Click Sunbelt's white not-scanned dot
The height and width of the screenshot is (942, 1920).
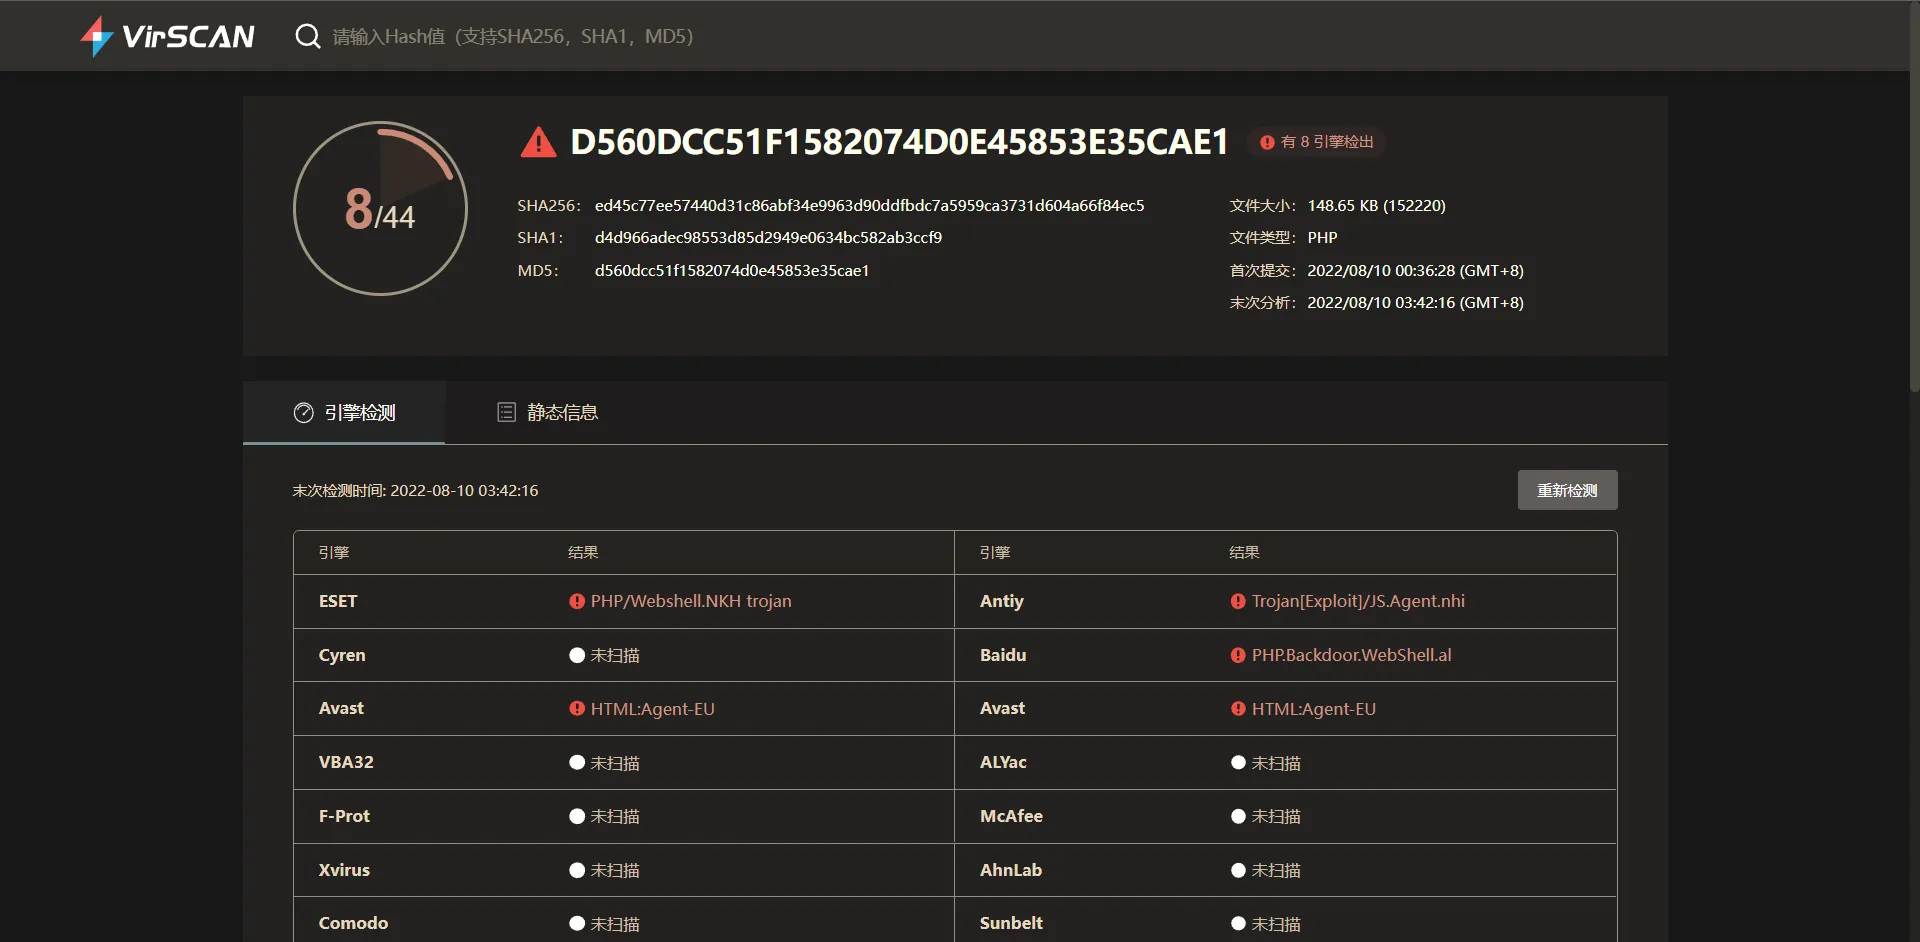click(x=1238, y=923)
